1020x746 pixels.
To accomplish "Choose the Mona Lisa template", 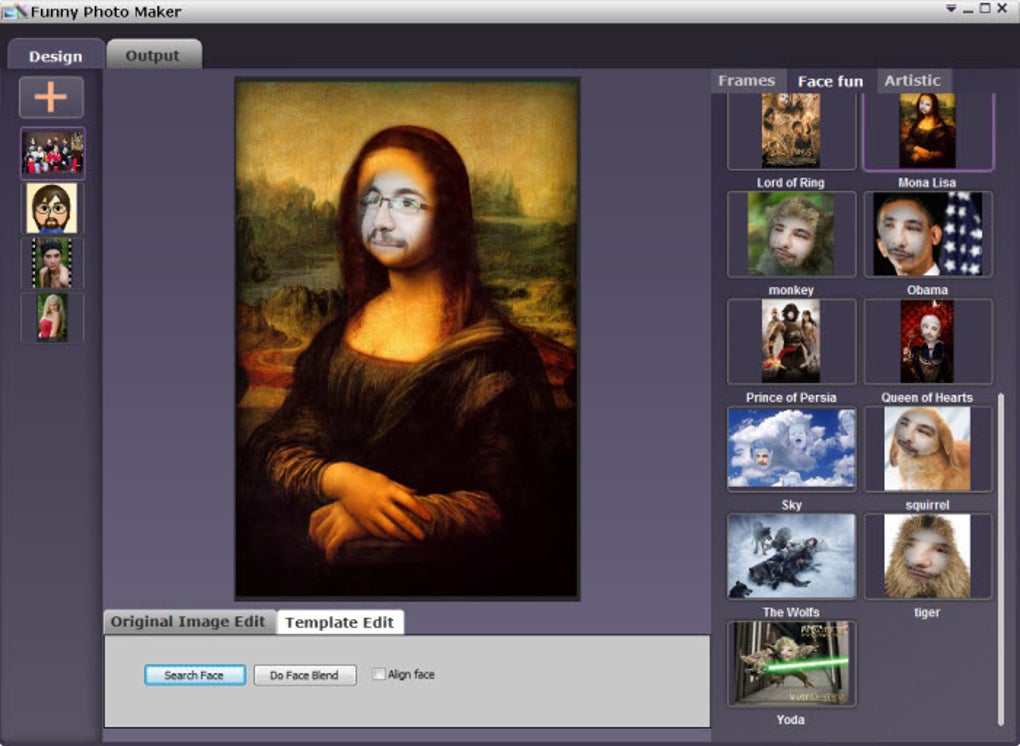I will click(x=928, y=131).
